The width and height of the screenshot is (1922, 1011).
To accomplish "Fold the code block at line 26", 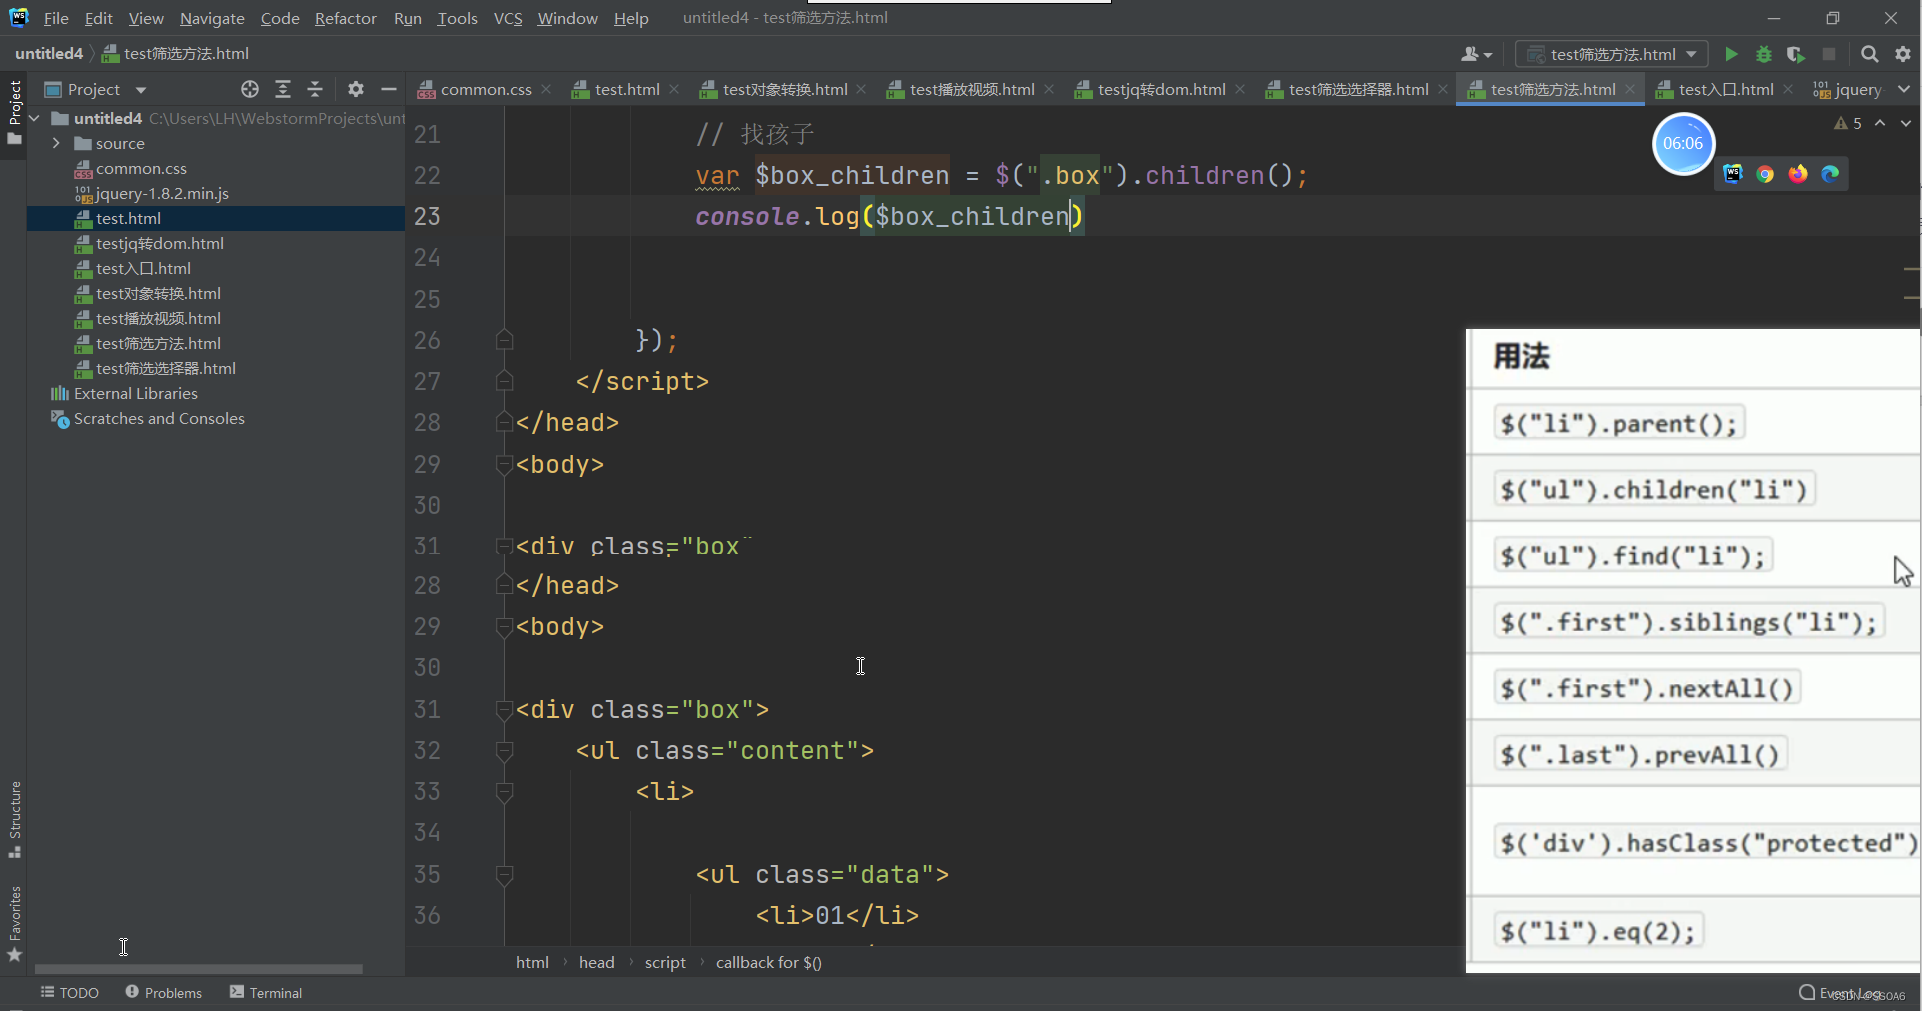I will pos(505,340).
